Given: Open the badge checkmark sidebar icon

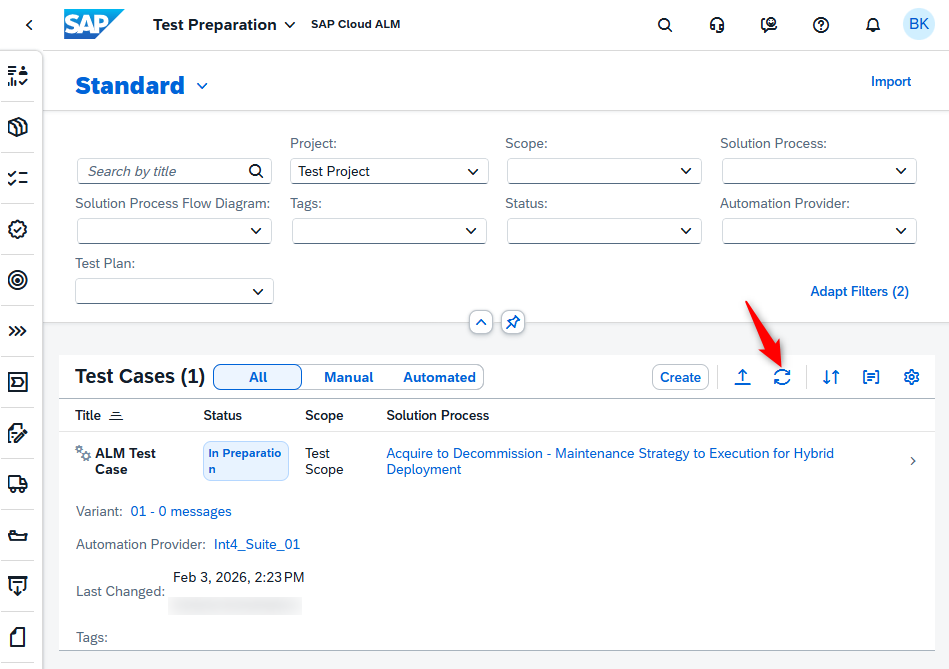Looking at the screenshot, I should click(x=18, y=229).
